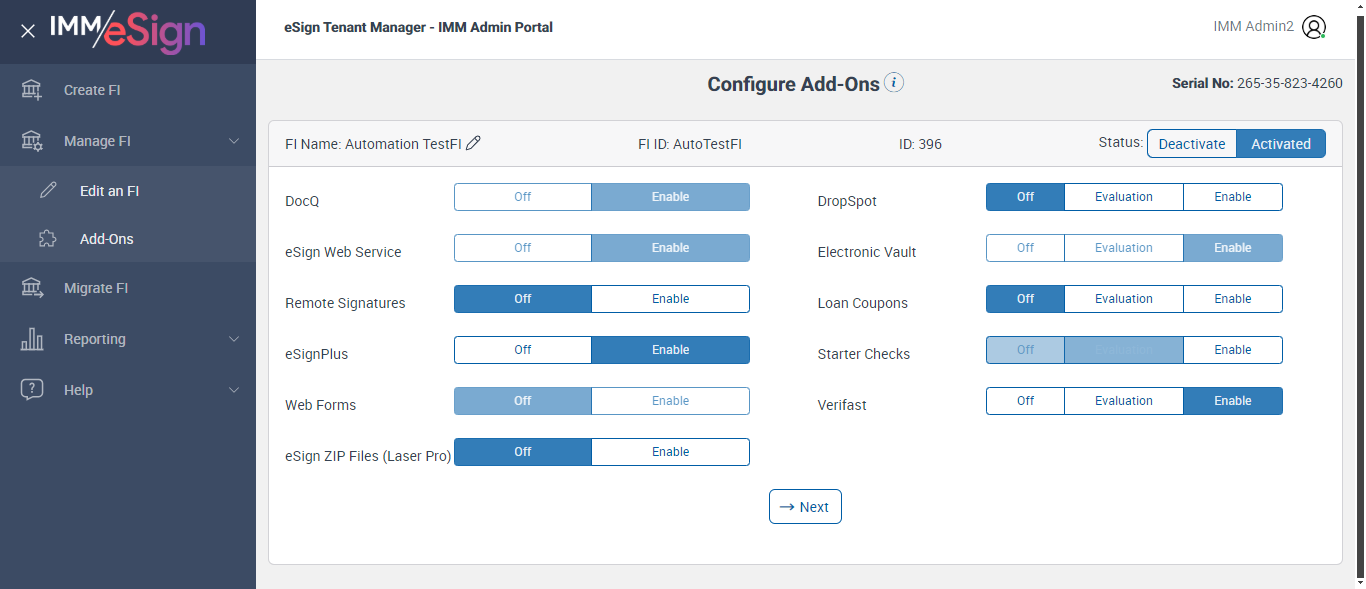Screen dimensions: 1366x589
Task: Click the Manage FI bank-gear icon
Action: pyautogui.click(x=32, y=141)
